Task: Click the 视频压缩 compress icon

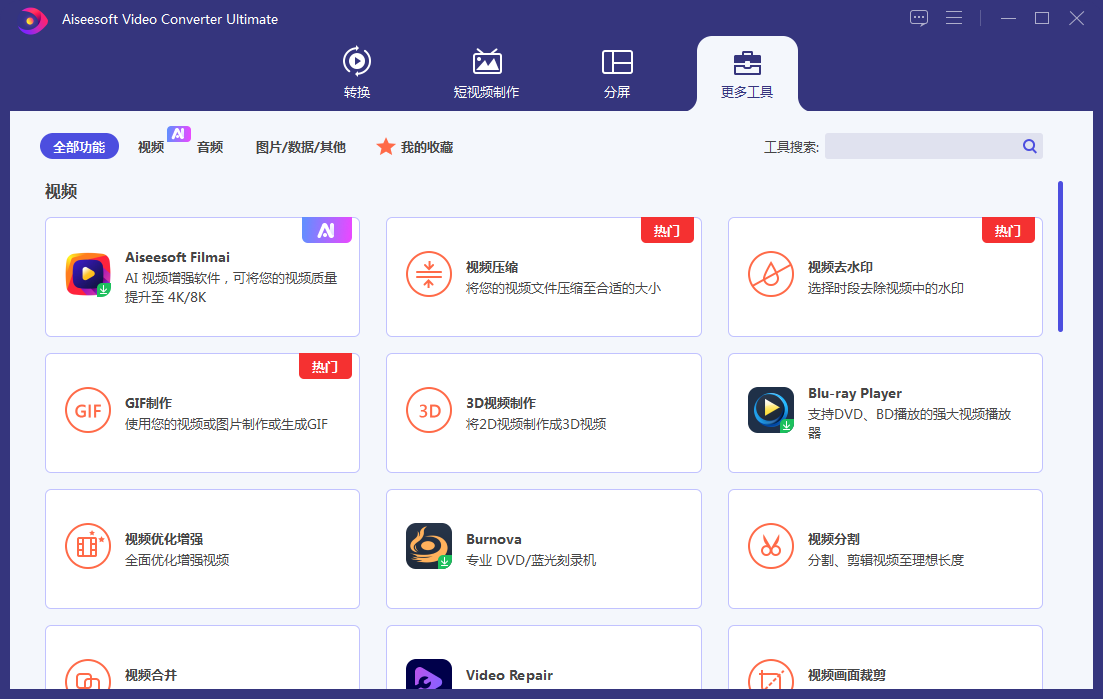Action: (x=429, y=274)
